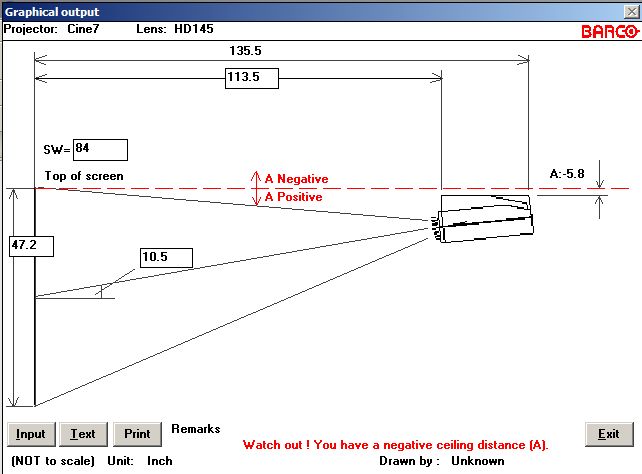Open the Text output button

click(83, 434)
